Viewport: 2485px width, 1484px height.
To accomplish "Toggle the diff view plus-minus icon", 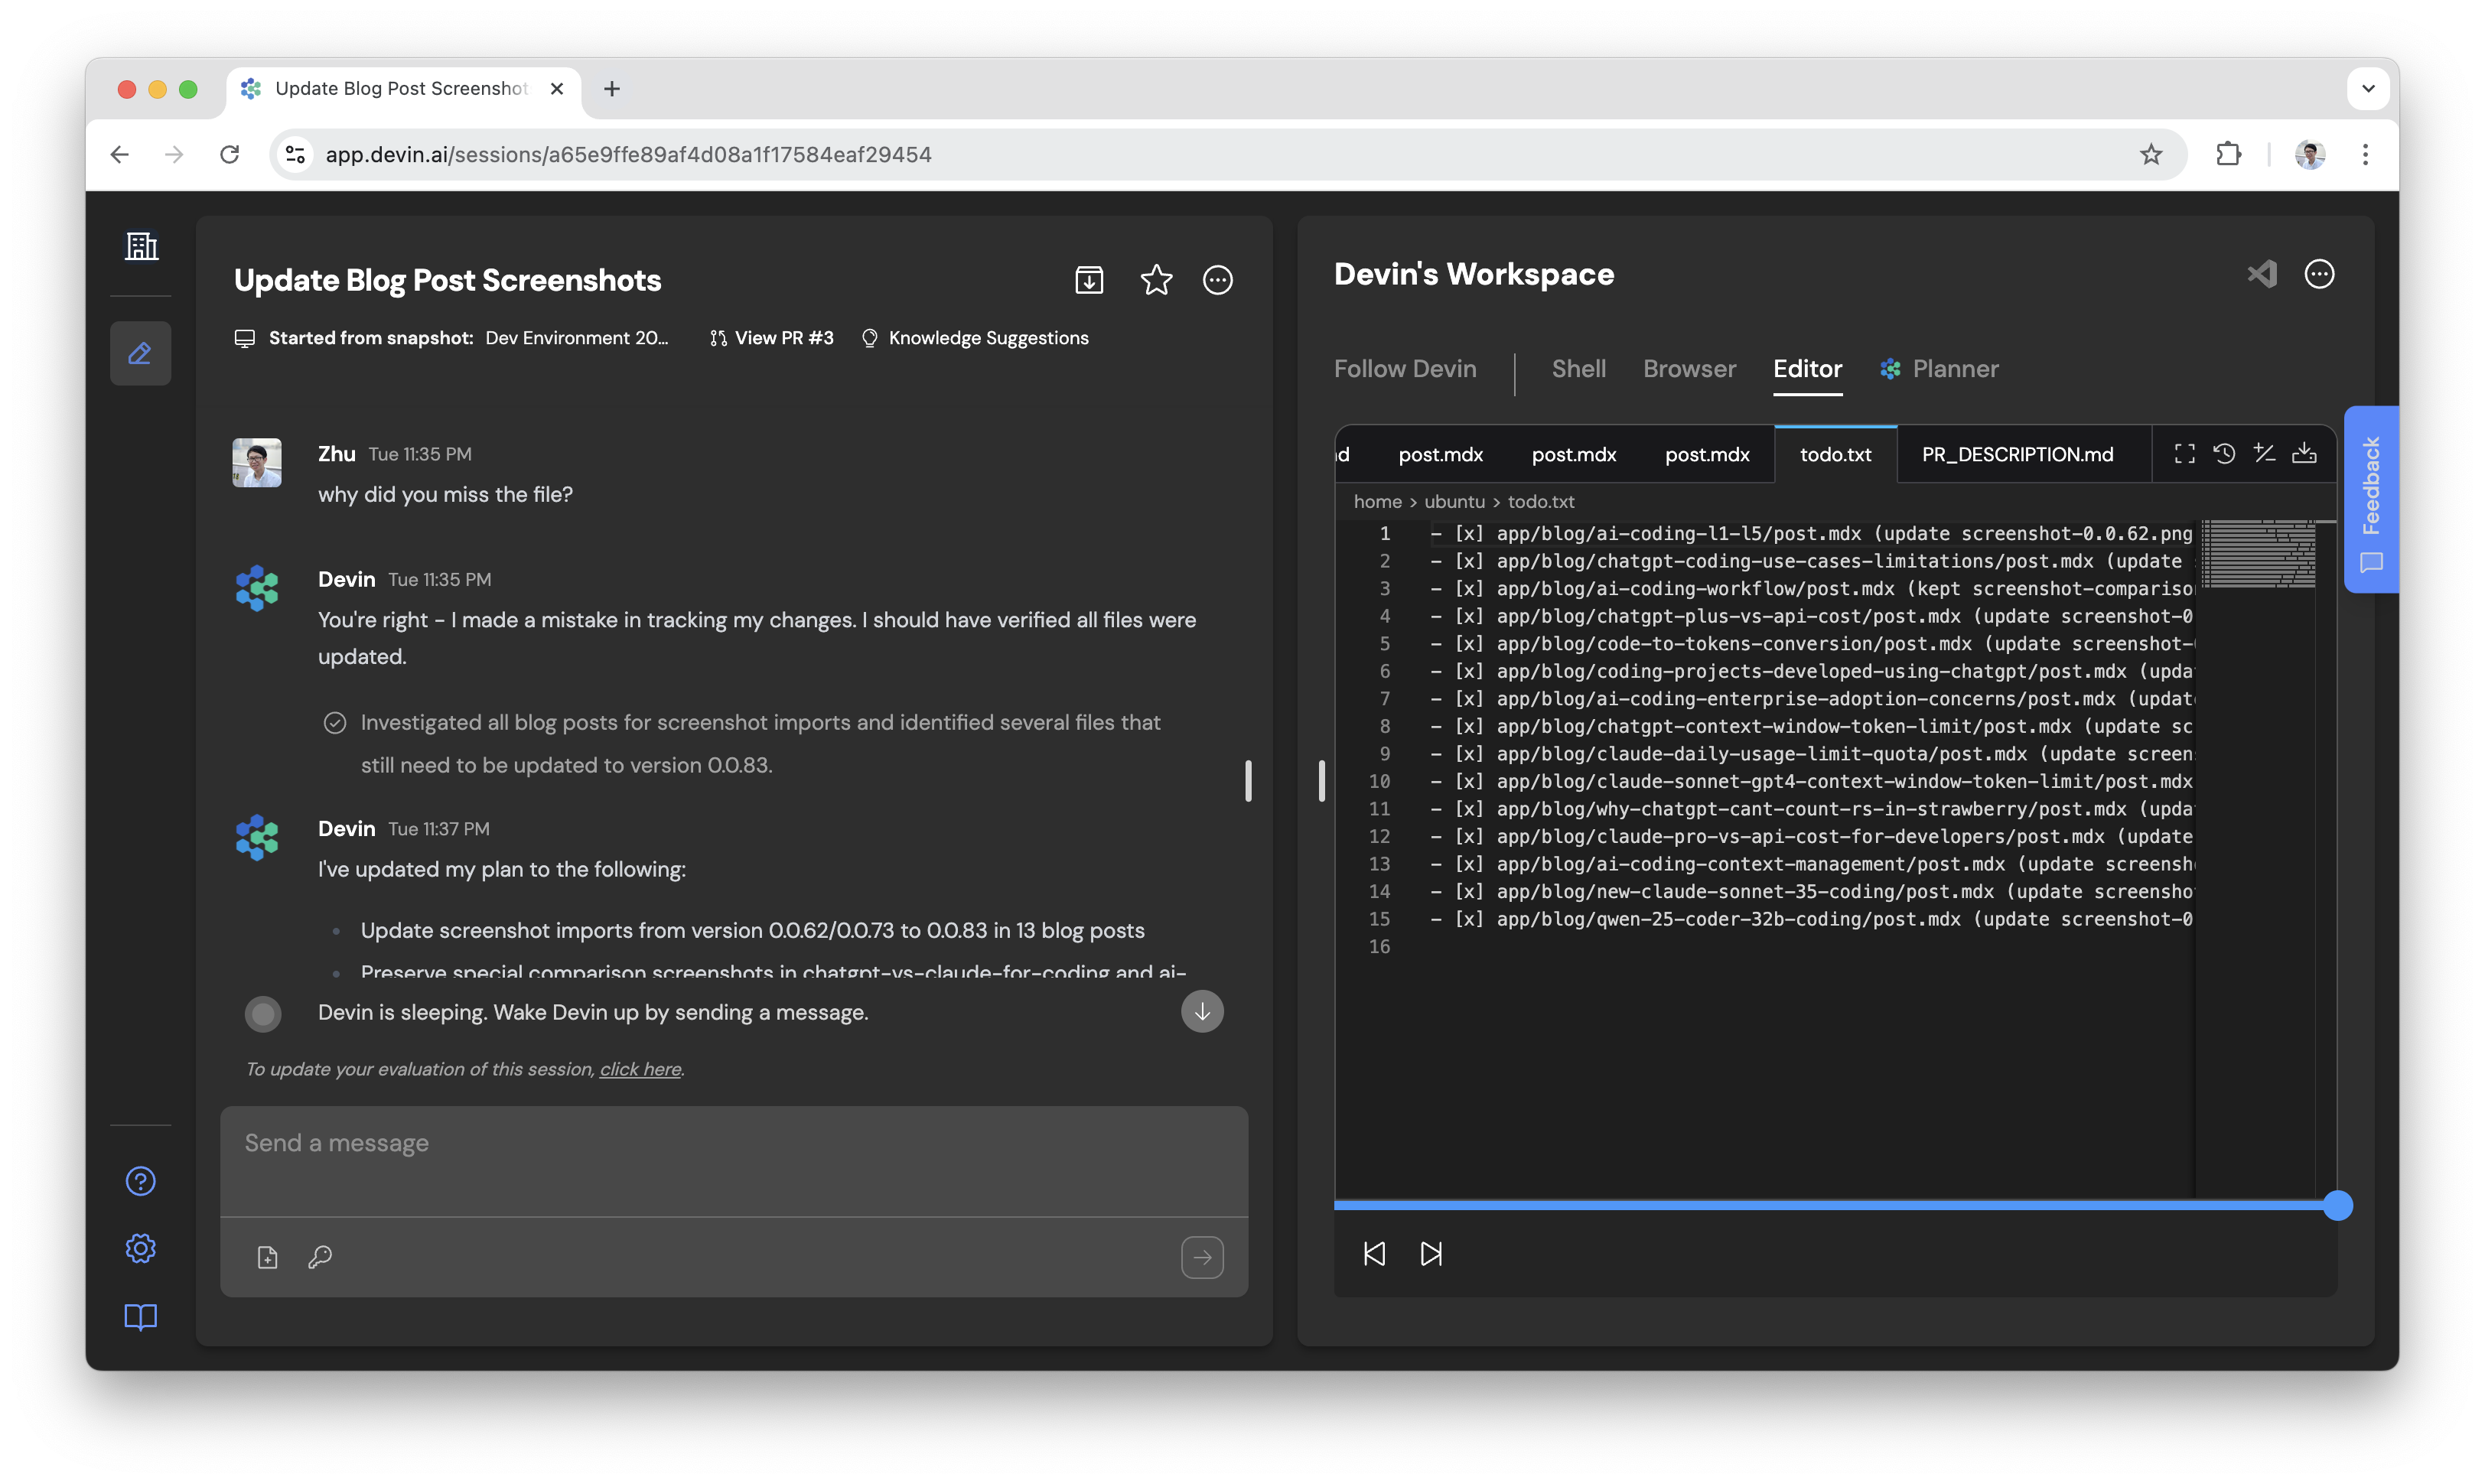I will pyautogui.click(x=2264, y=454).
